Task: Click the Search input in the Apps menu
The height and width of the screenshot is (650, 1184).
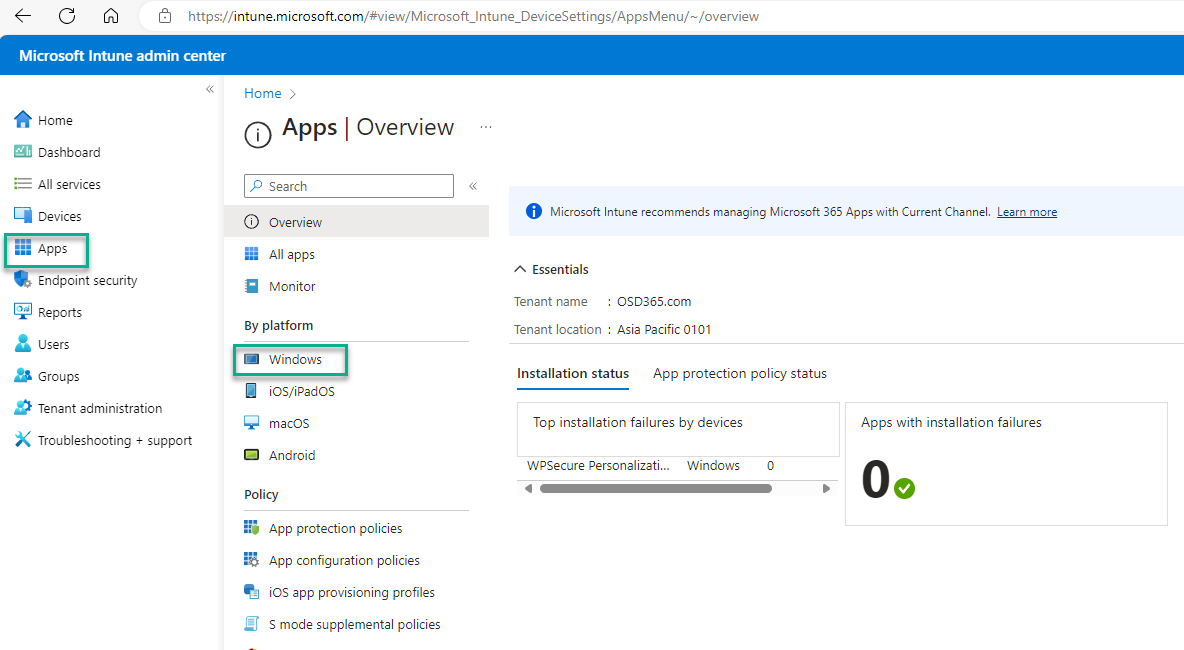Action: tap(348, 185)
